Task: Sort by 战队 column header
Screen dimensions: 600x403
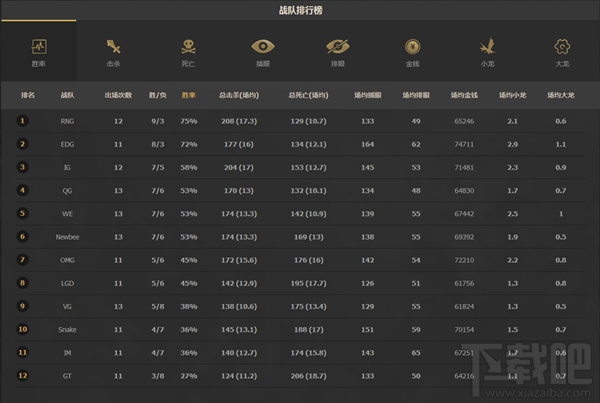Action: (x=67, y=95)
